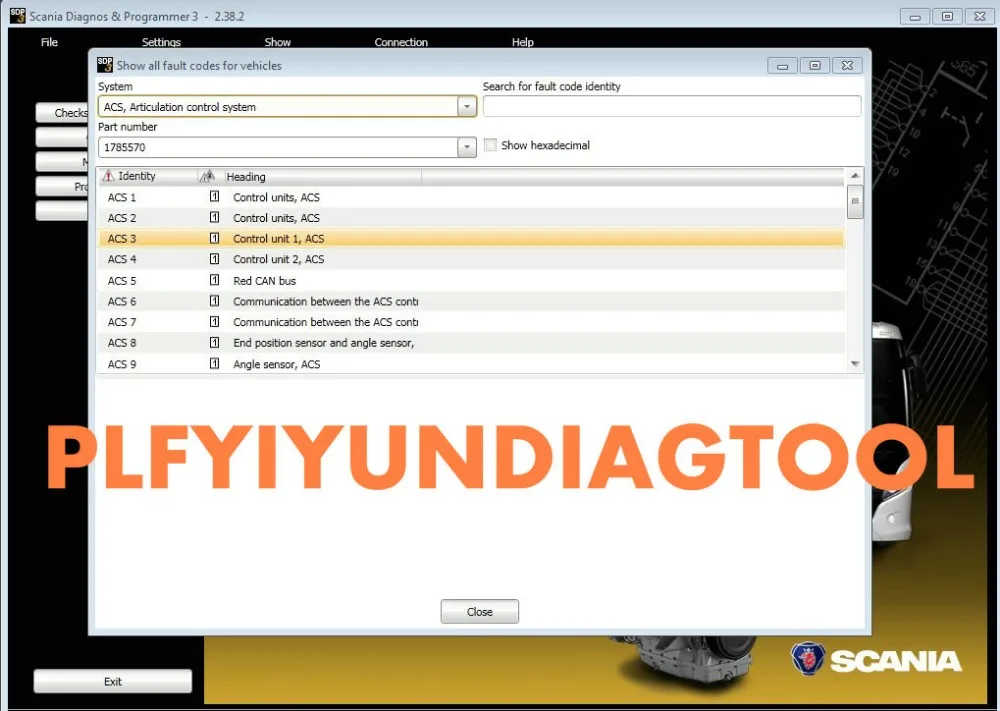Screen dimensions: 1000x711
Task: Click the Search for fault code identity field
Action: tap(672, 106)
